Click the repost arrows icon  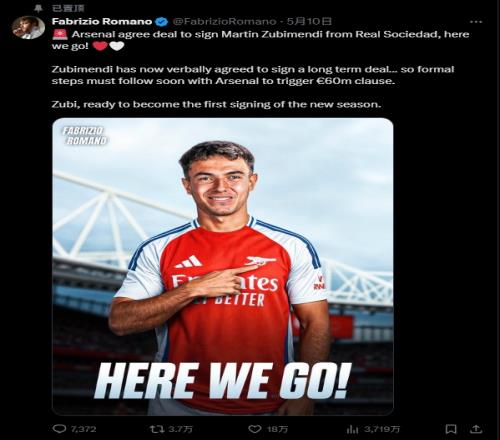(156, 429)
